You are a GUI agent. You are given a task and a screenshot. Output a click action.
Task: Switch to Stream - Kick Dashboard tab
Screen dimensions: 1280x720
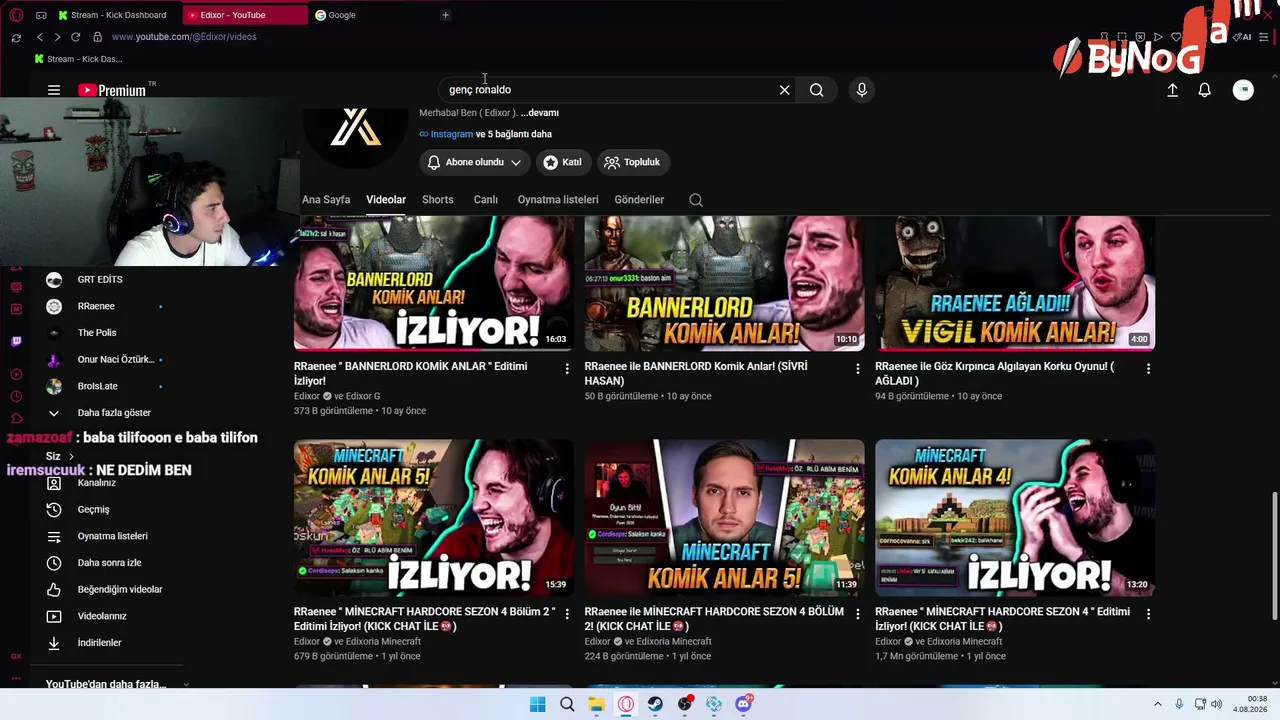tap(117, 15)
